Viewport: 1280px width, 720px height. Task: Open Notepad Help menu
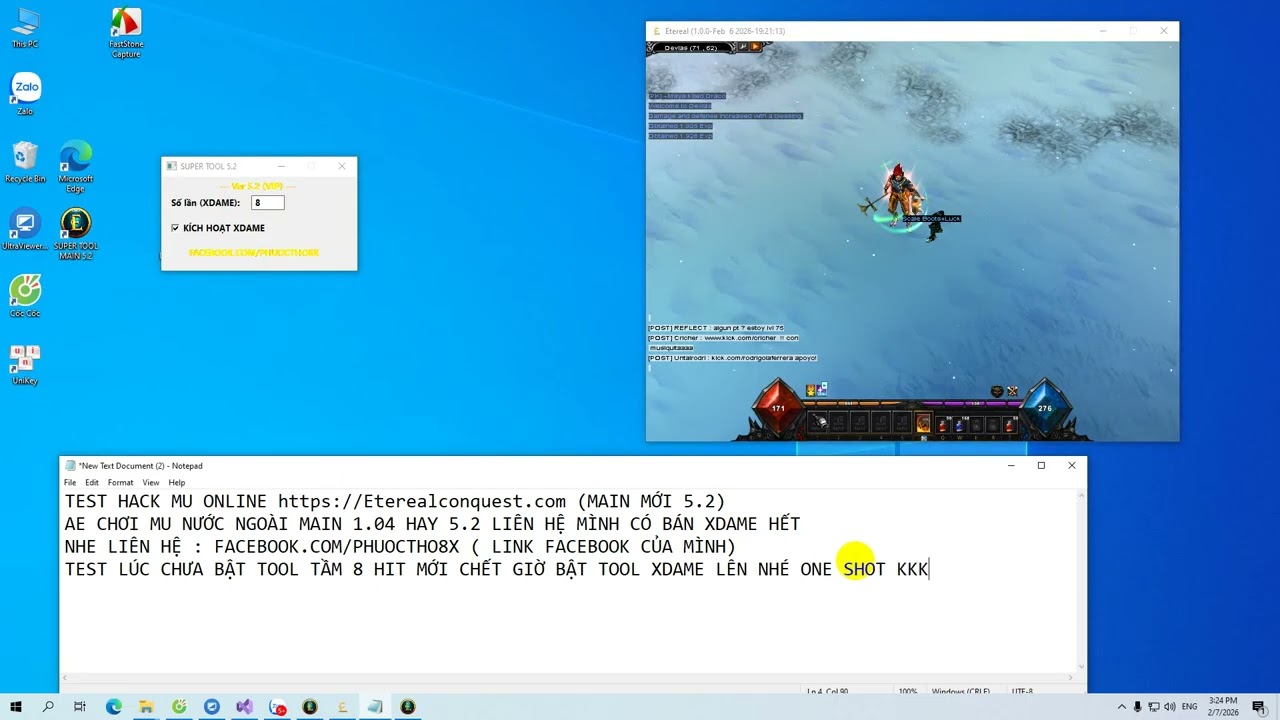tap(176, 482)
